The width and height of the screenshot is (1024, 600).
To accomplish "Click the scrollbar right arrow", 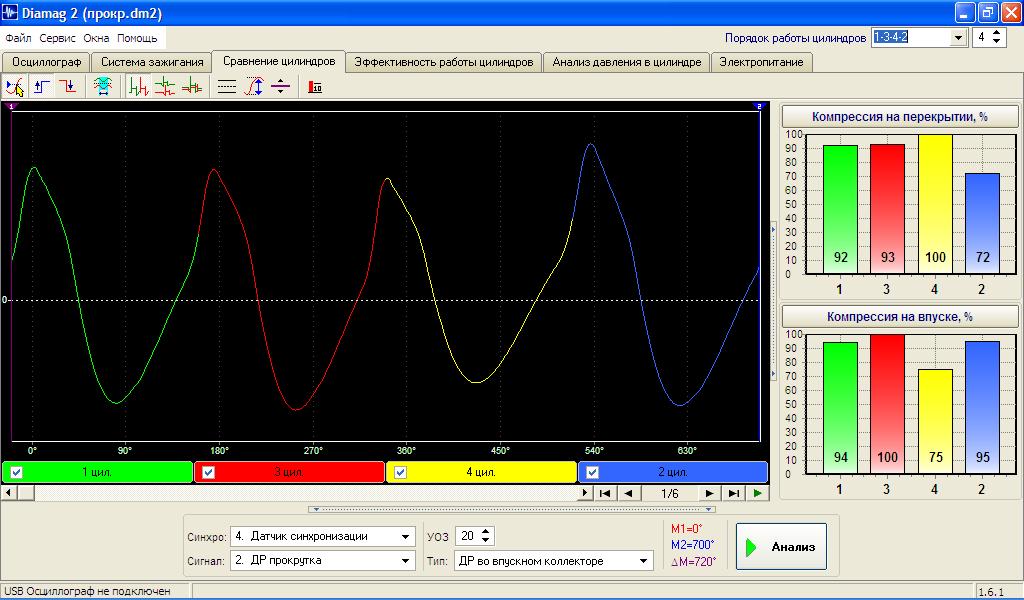I will [x=584, y=493].
